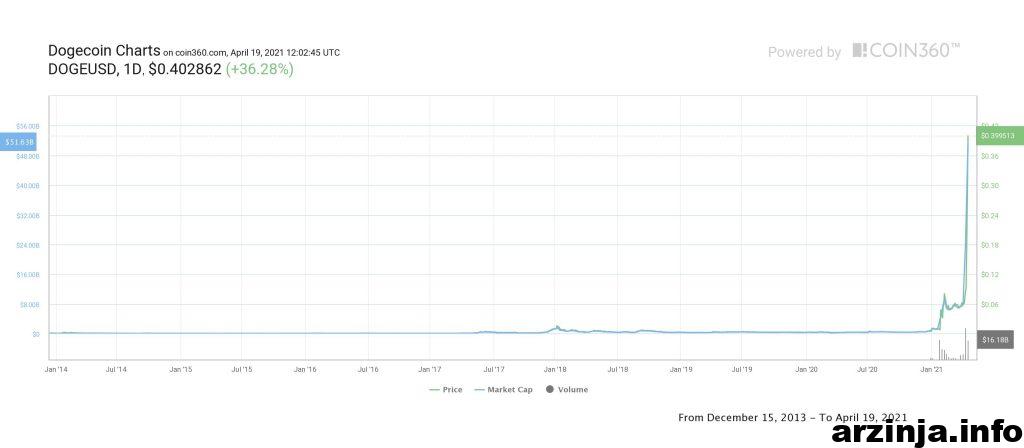Click the green $0.399513 price tag
Image resolution: width=1024 pixels, height=448 pixels.
1000,135
